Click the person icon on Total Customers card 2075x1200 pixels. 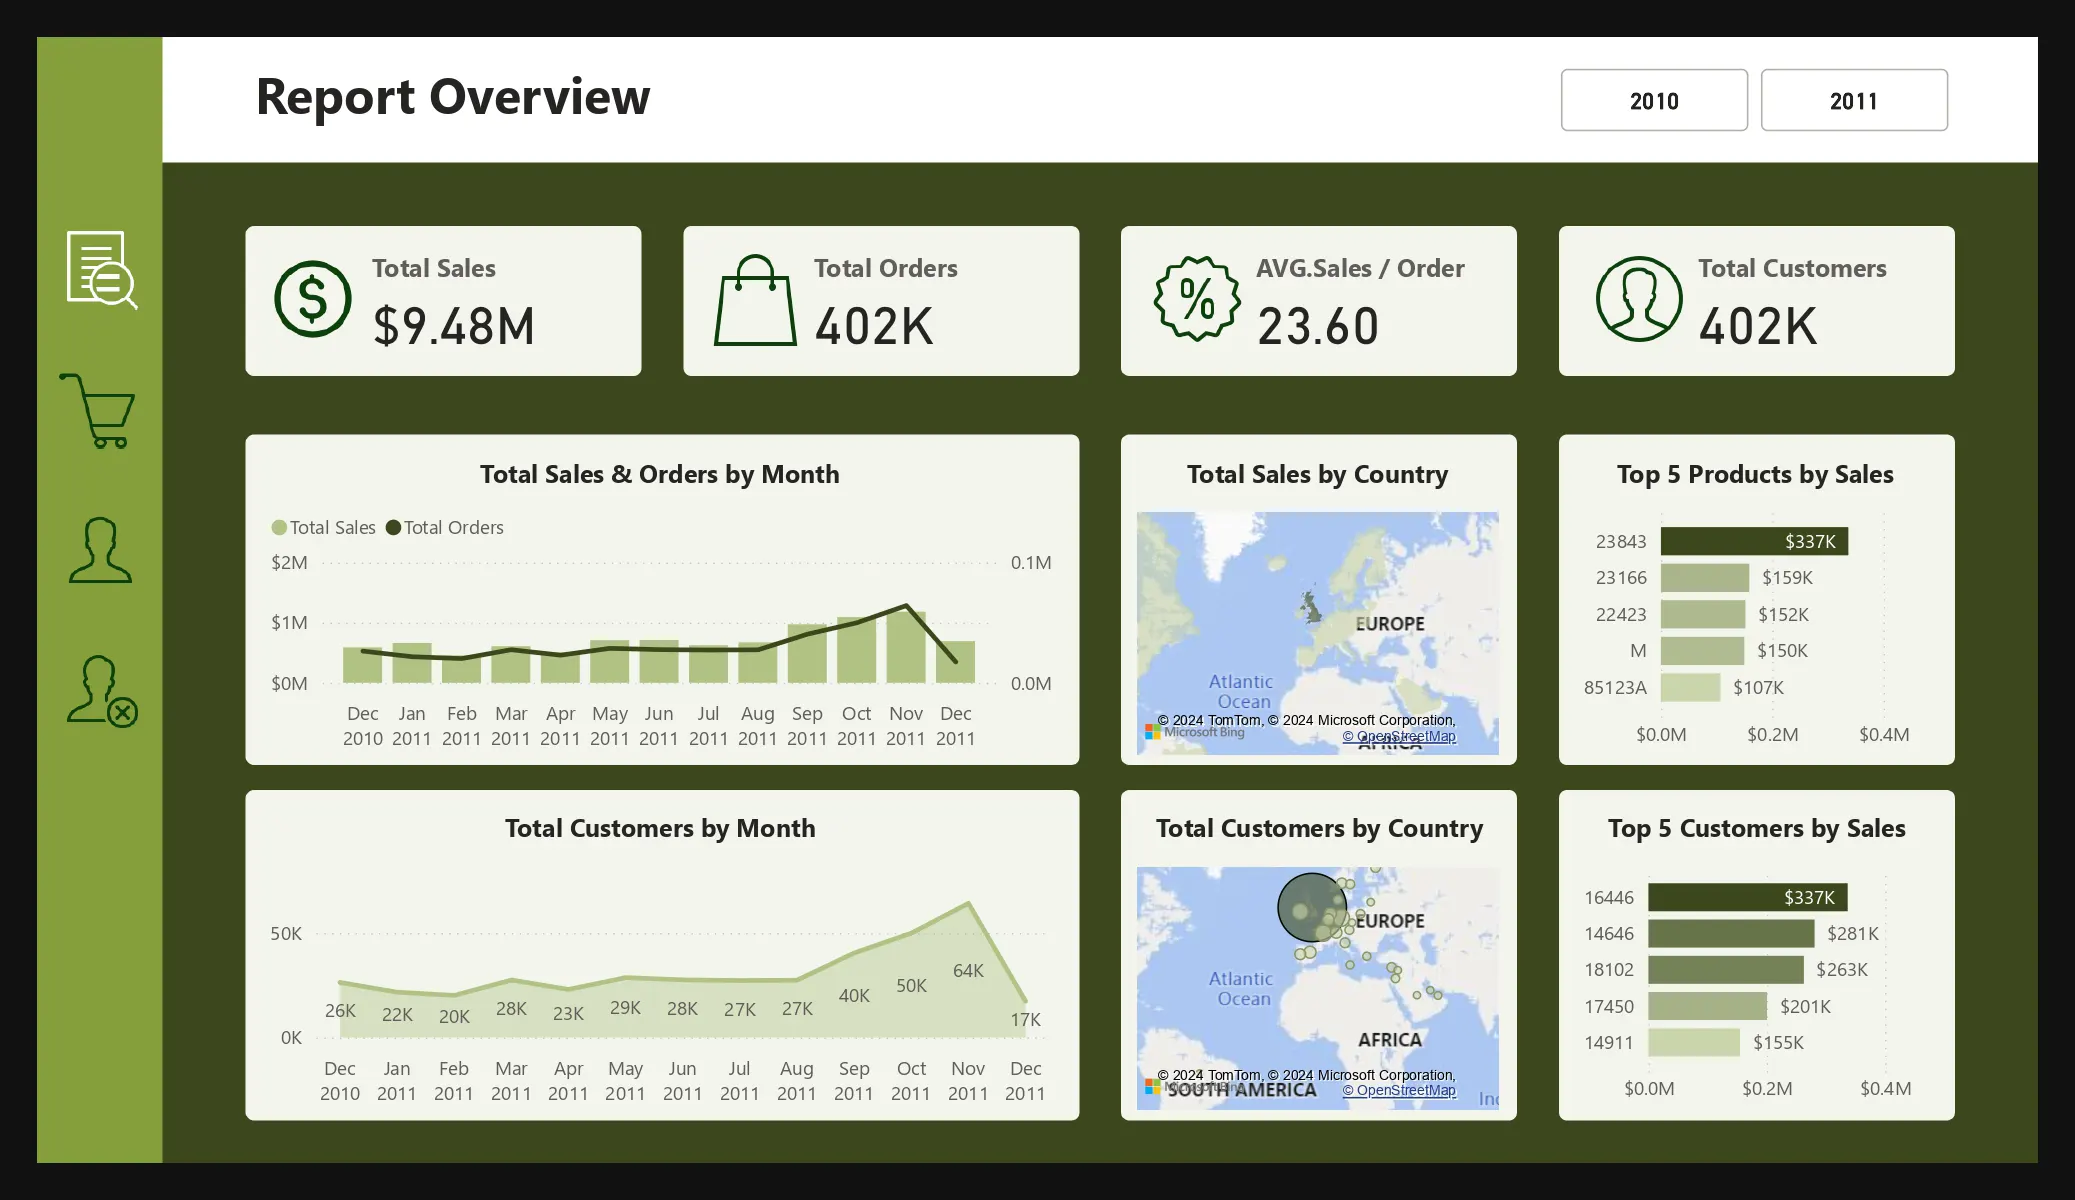click(x=1638, y=299)
